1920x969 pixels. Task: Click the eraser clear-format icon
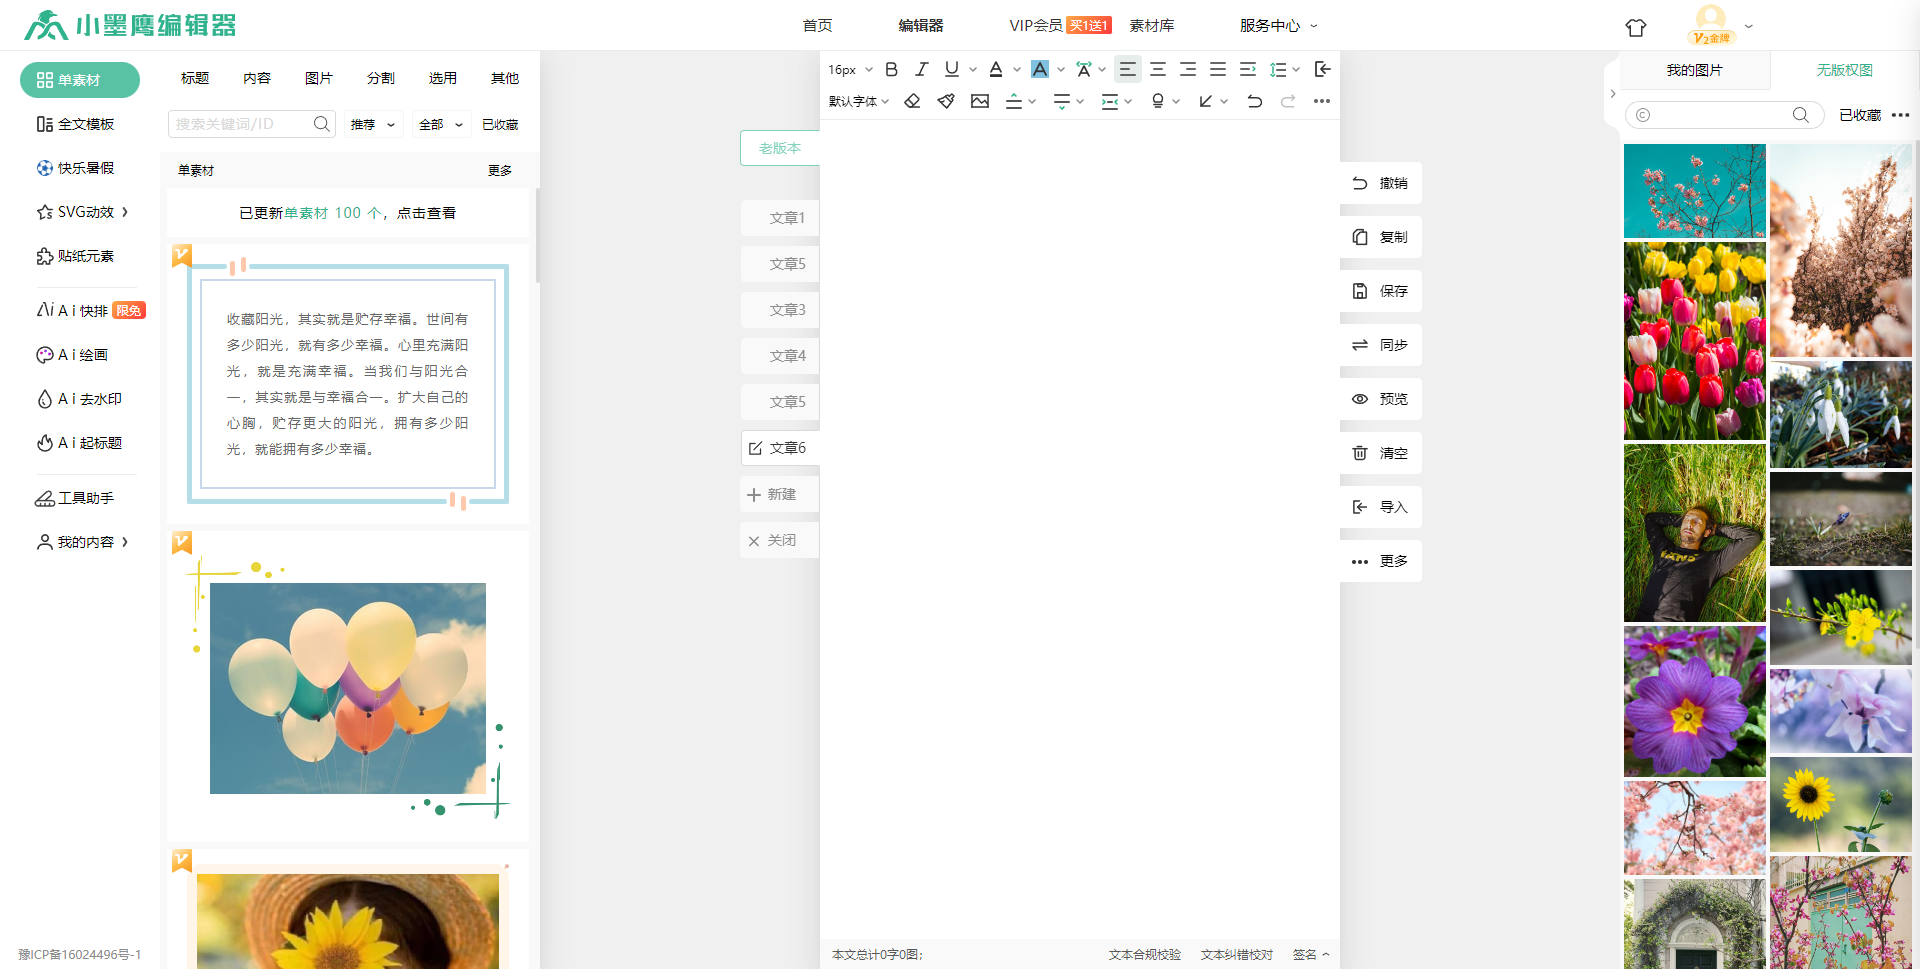pyautogui.click(x=912, y=101)
